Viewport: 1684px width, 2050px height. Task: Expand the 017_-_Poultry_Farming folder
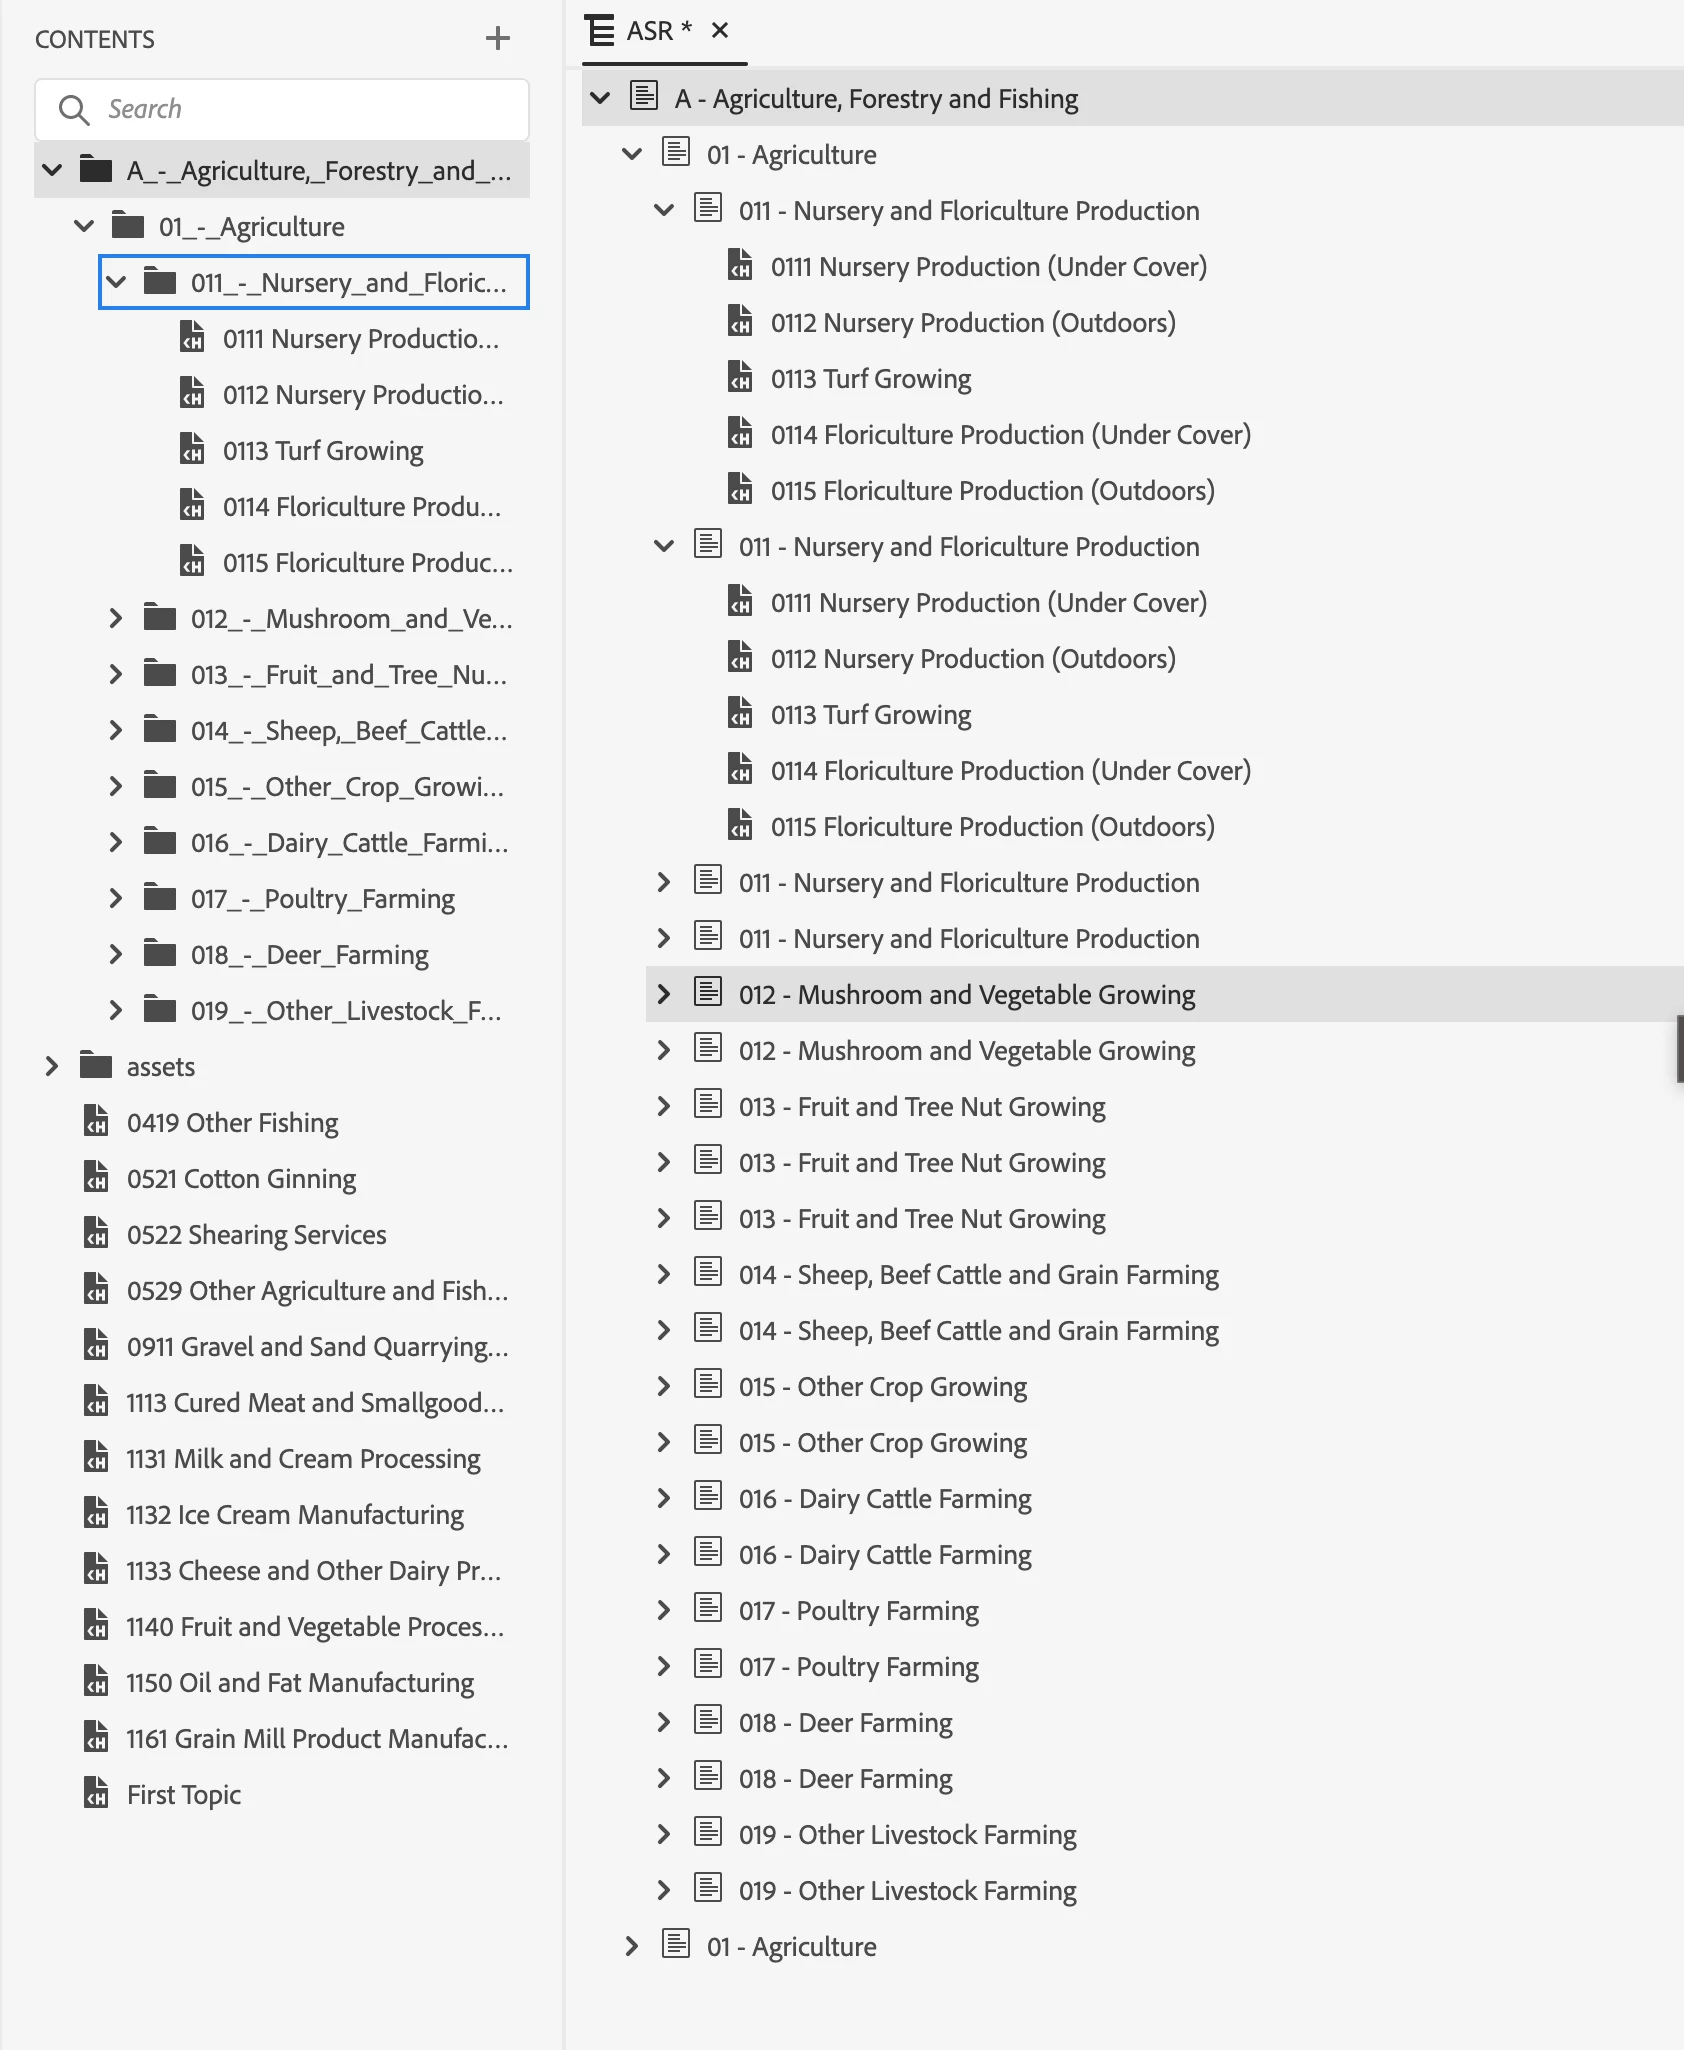(x=116, y=898)
